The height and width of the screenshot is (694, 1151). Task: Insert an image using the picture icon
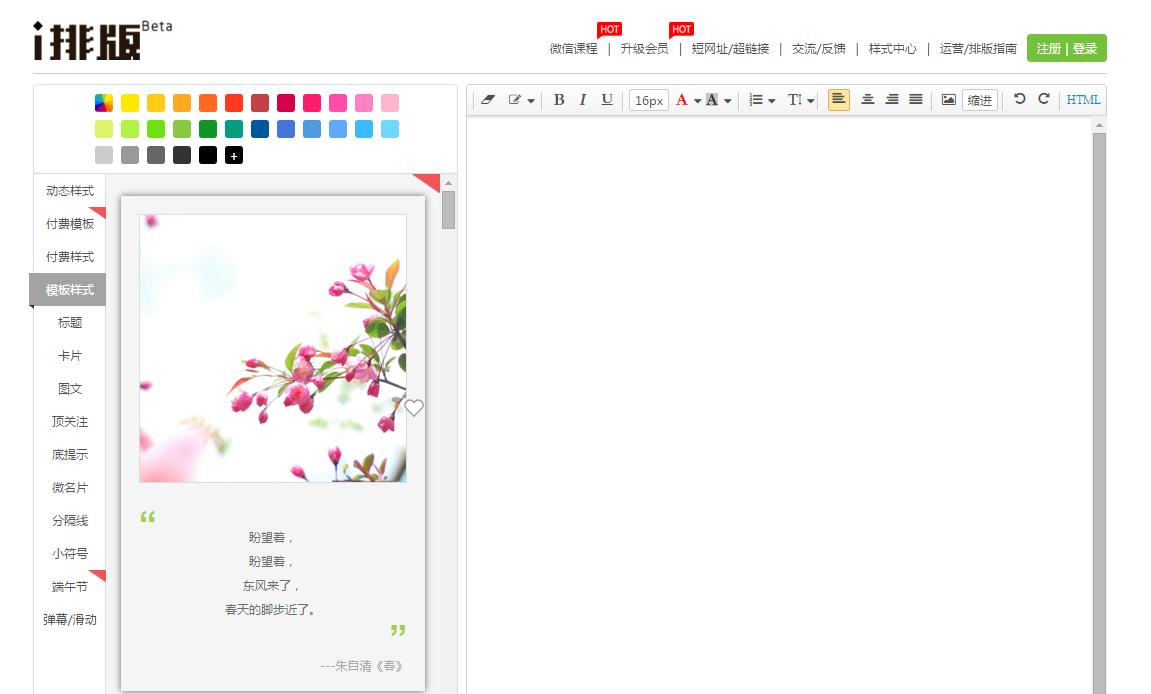click(948, 100)
